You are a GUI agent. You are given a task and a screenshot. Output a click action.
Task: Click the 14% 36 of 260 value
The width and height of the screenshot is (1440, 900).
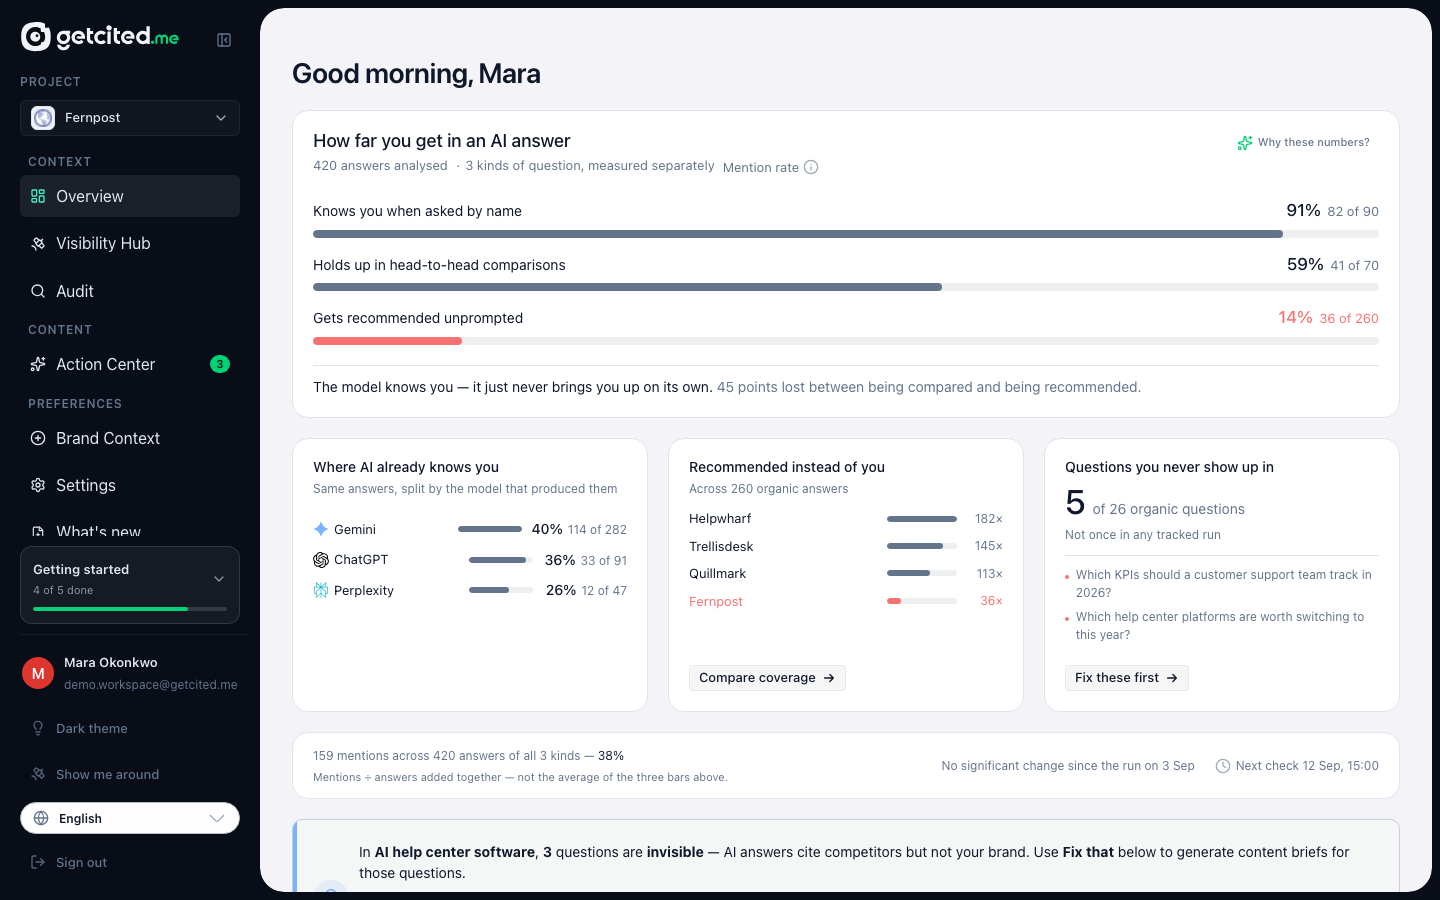pos(1328,318)
